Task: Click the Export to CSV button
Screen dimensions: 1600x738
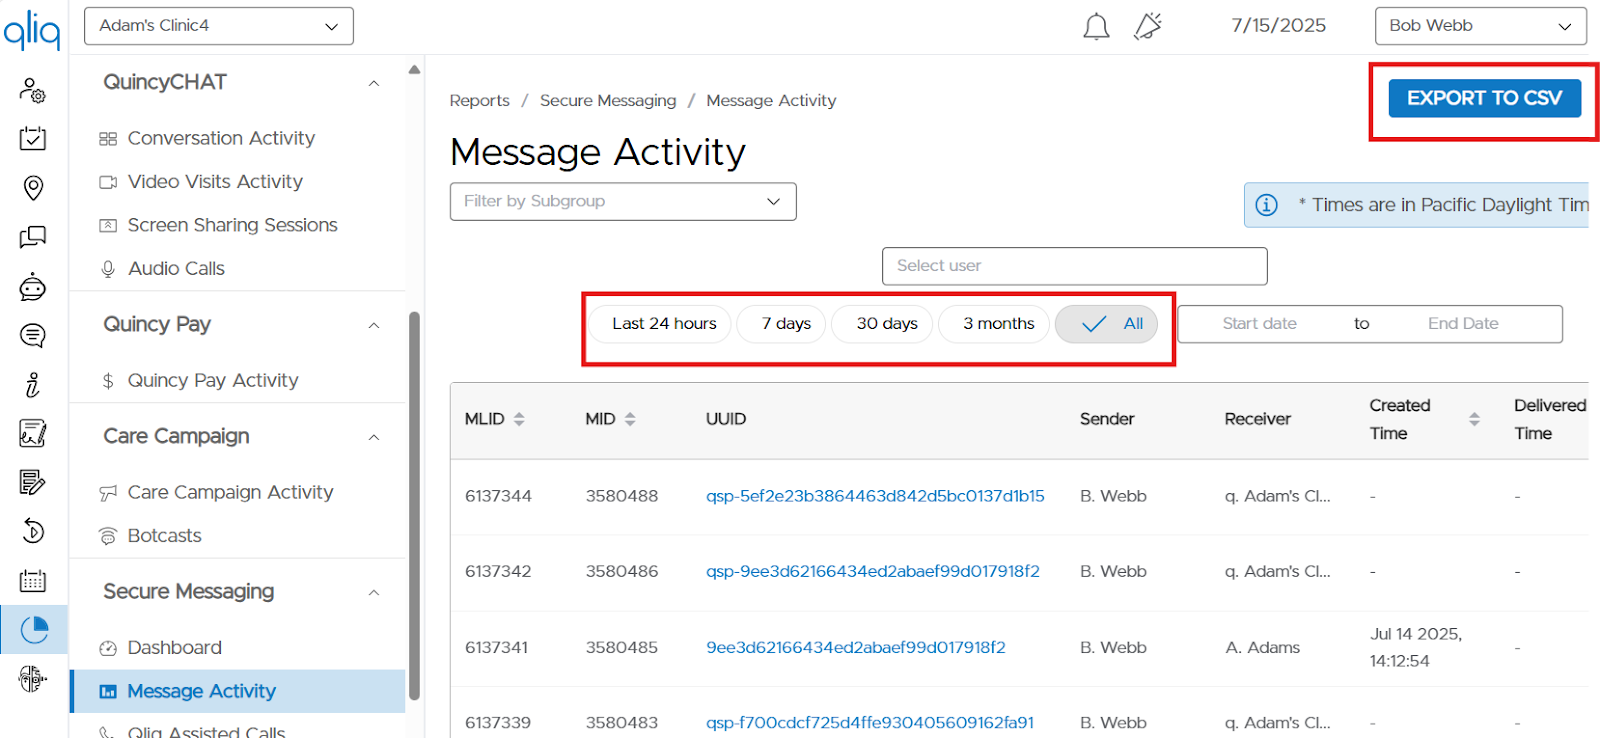Action: [x=1484, y=98]
